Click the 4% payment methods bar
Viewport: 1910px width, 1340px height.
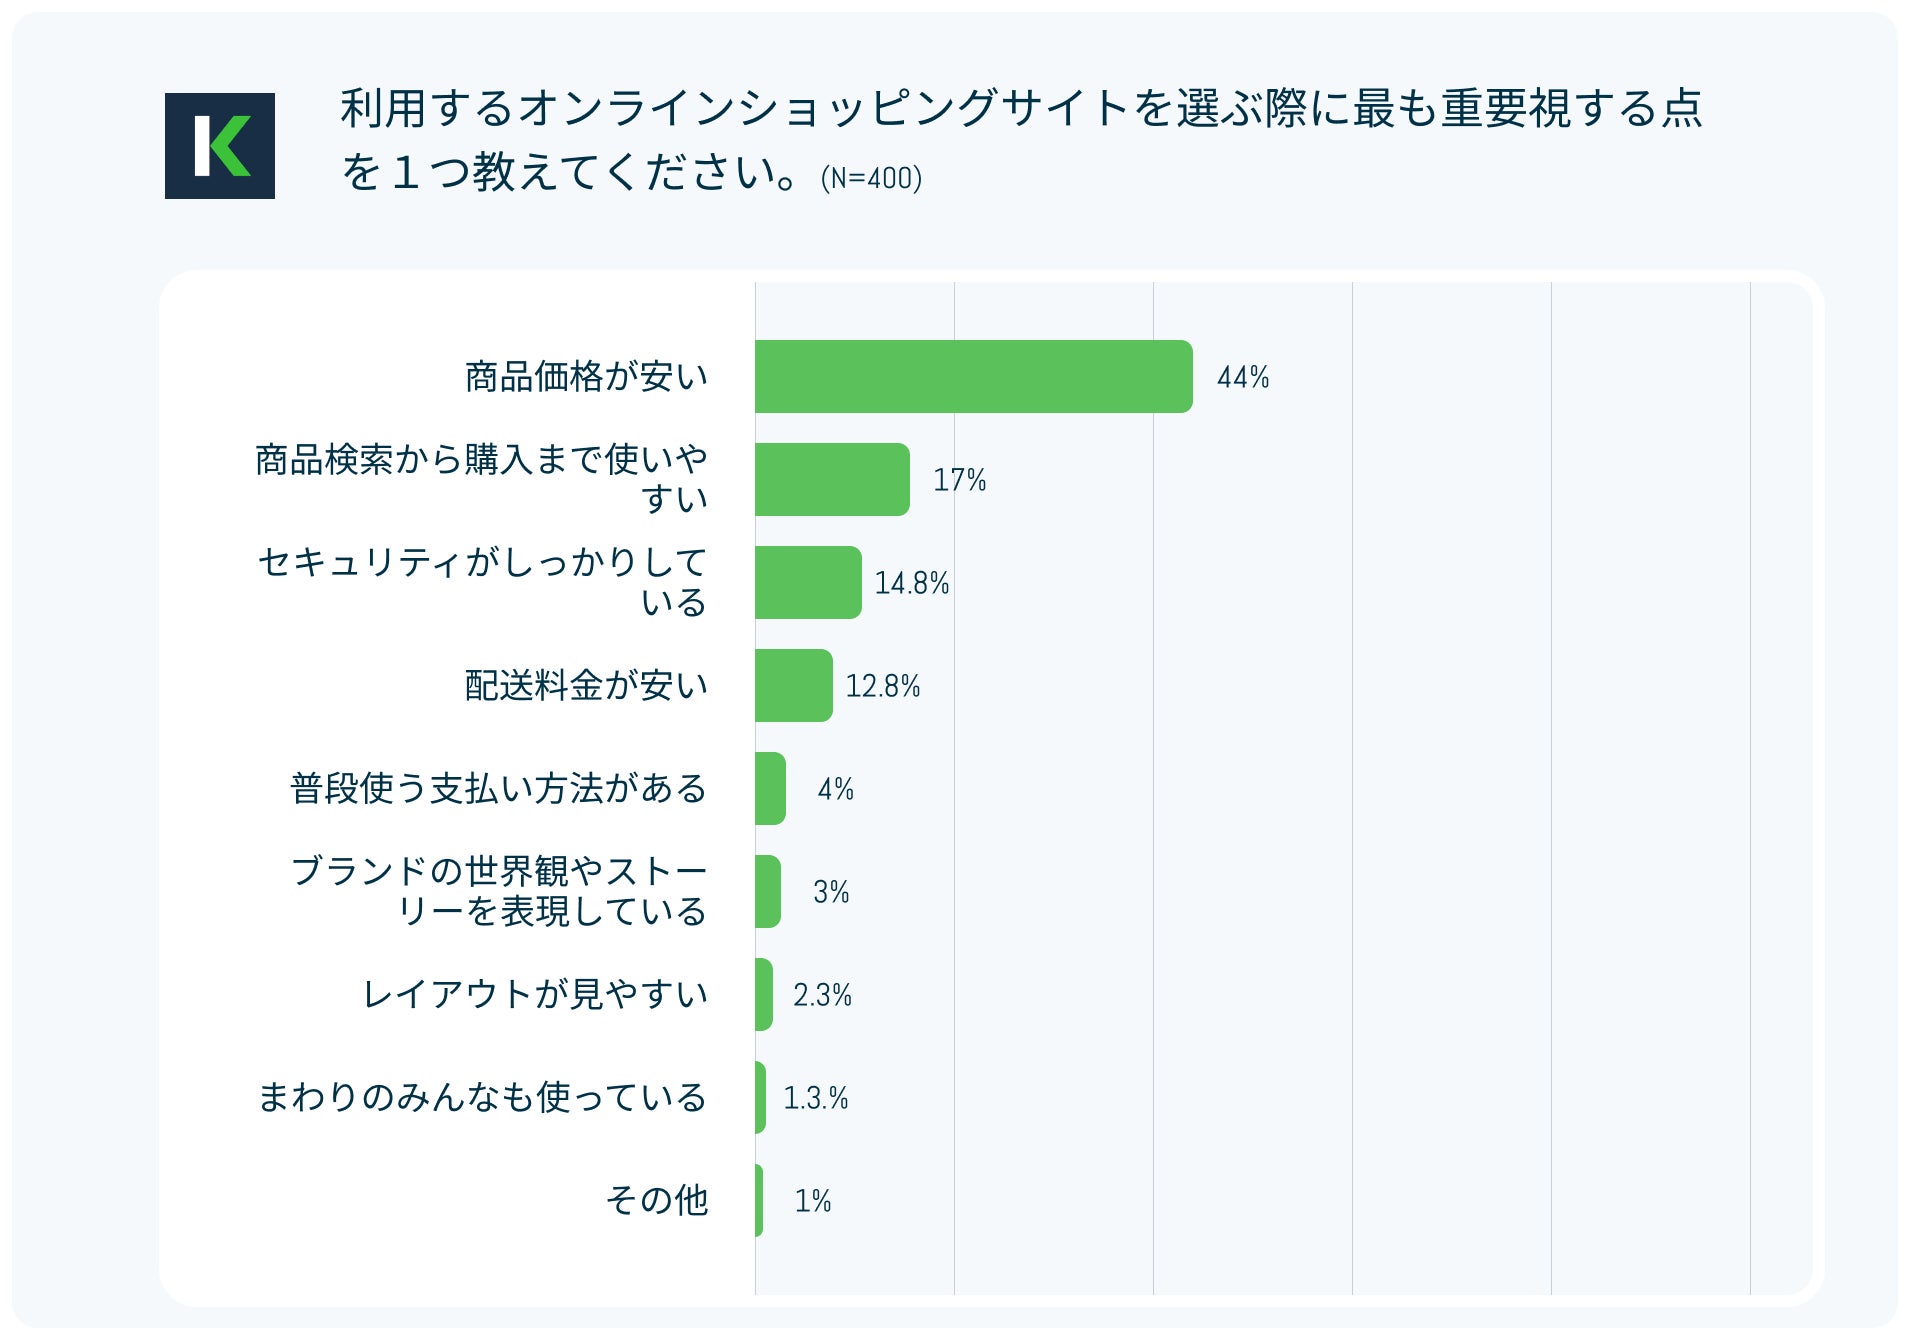tap(770, 789)
